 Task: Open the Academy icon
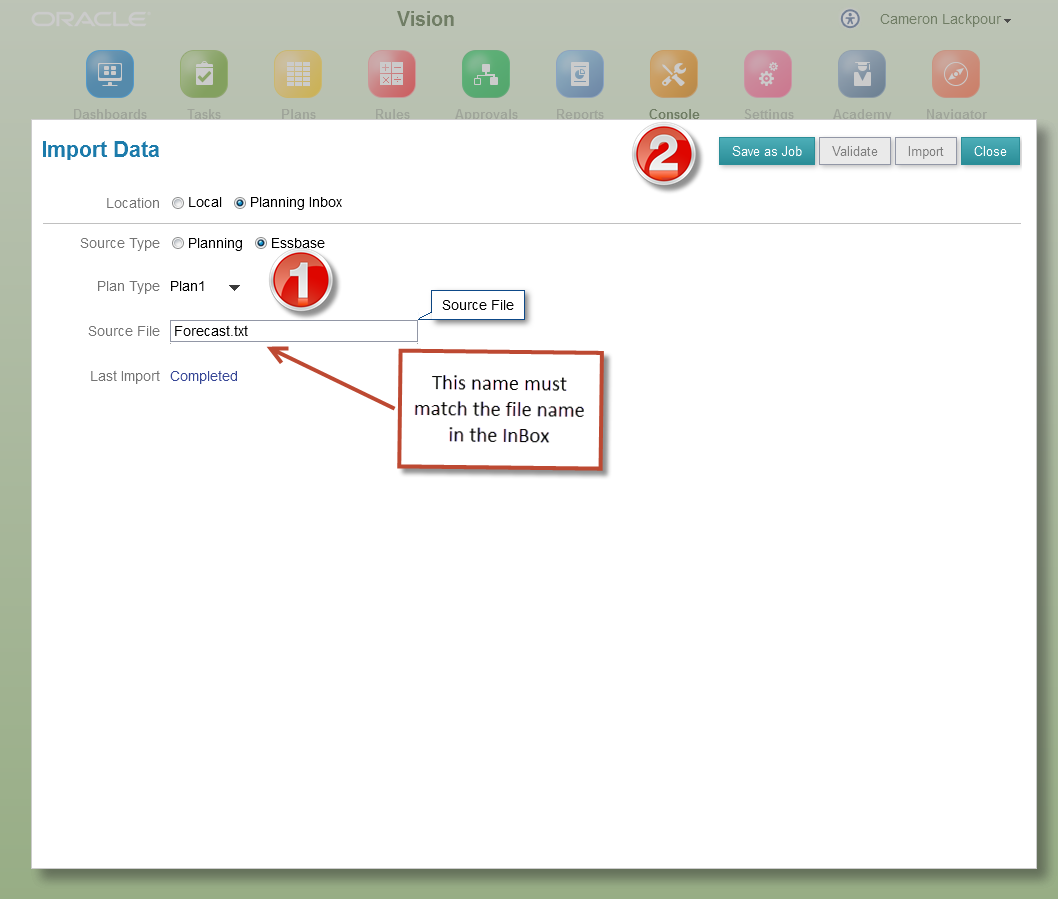click(862, 74)
